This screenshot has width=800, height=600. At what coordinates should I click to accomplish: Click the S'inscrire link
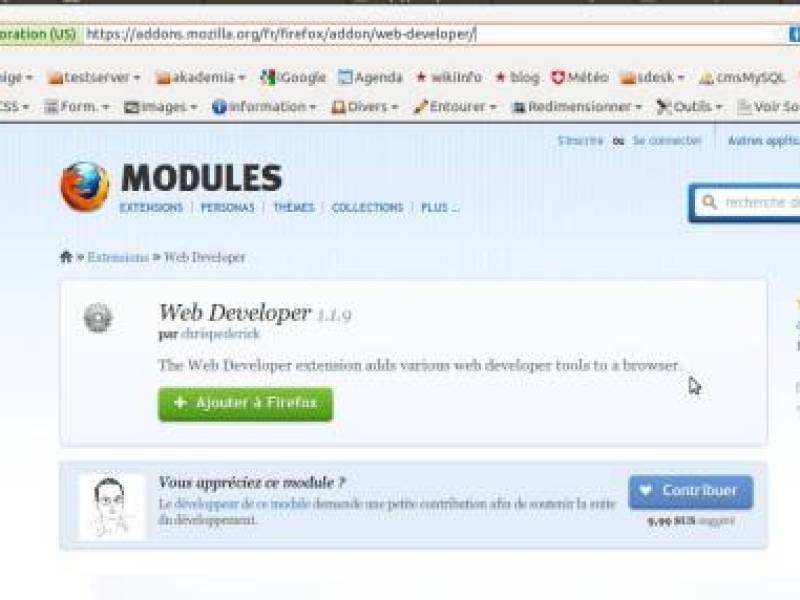tap(580, 140)
